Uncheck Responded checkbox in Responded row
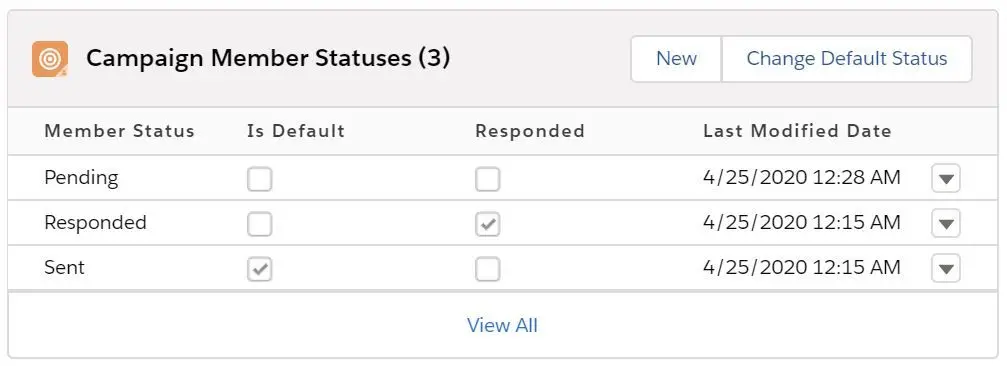 click(x=487, y=224)
